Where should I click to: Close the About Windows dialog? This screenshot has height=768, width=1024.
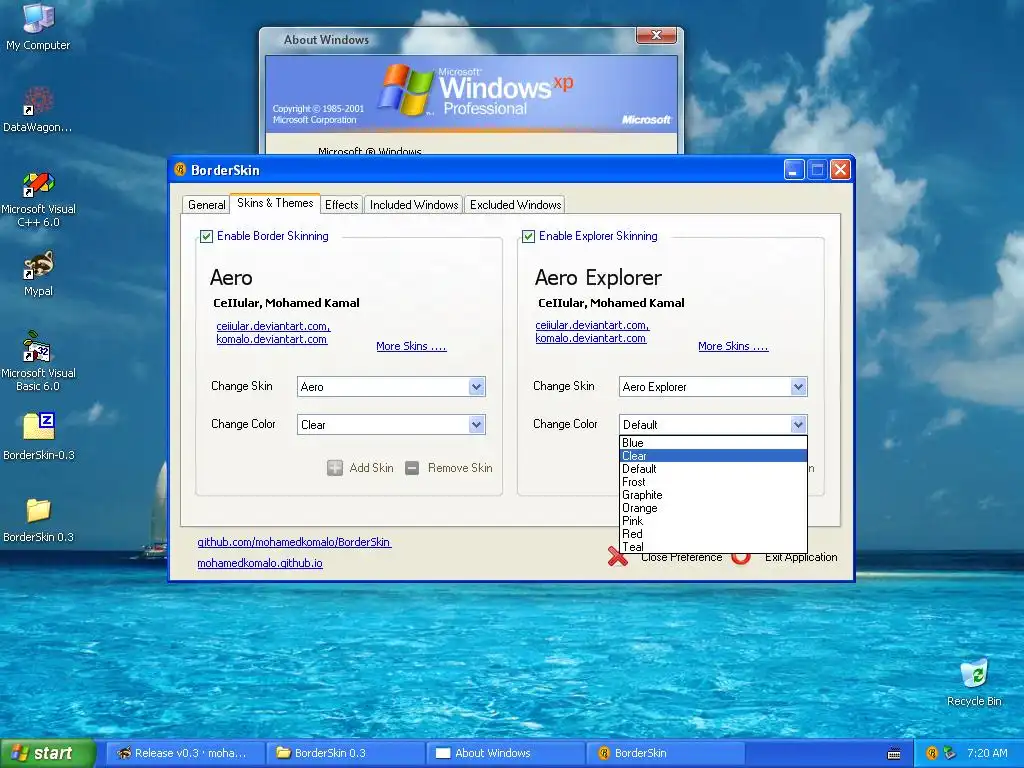[656, 35]
